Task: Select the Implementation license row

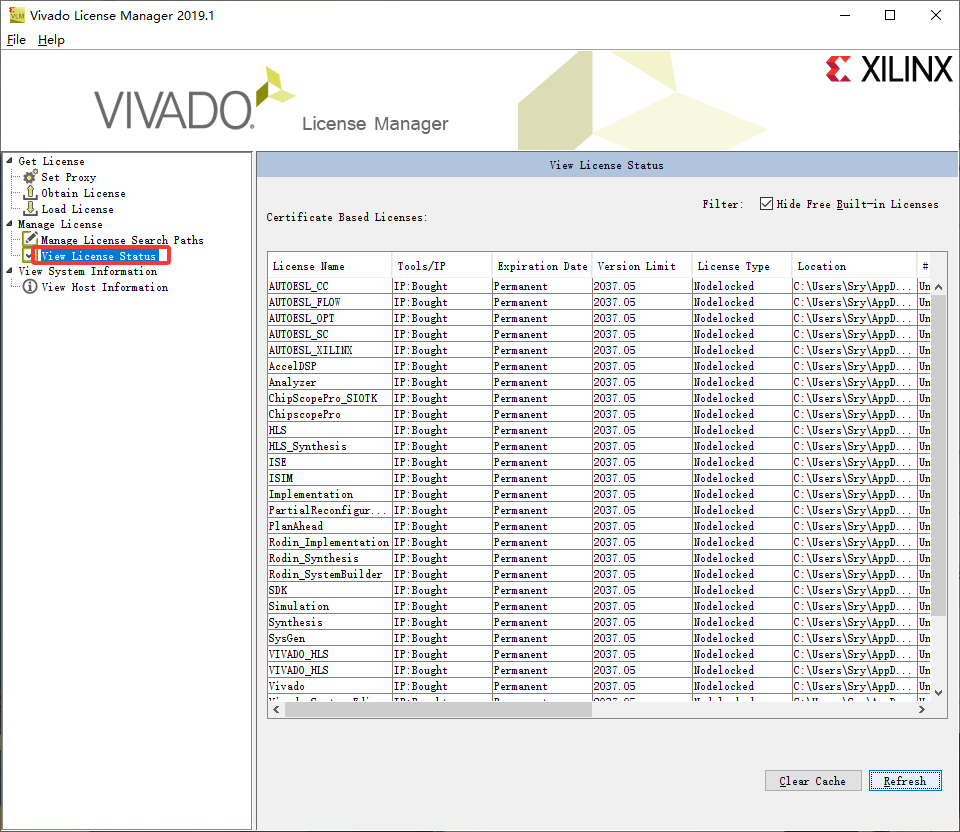Action: click(x=600, y=494)
